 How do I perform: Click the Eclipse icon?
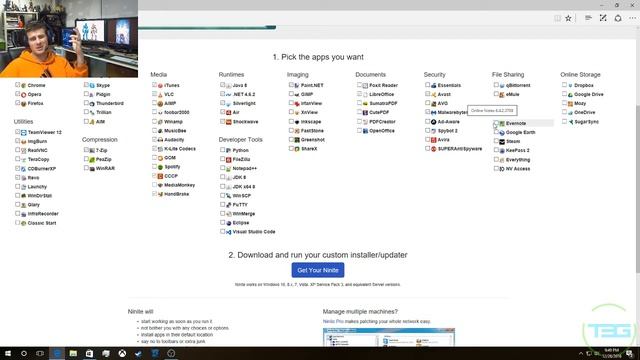coord(229,223)
